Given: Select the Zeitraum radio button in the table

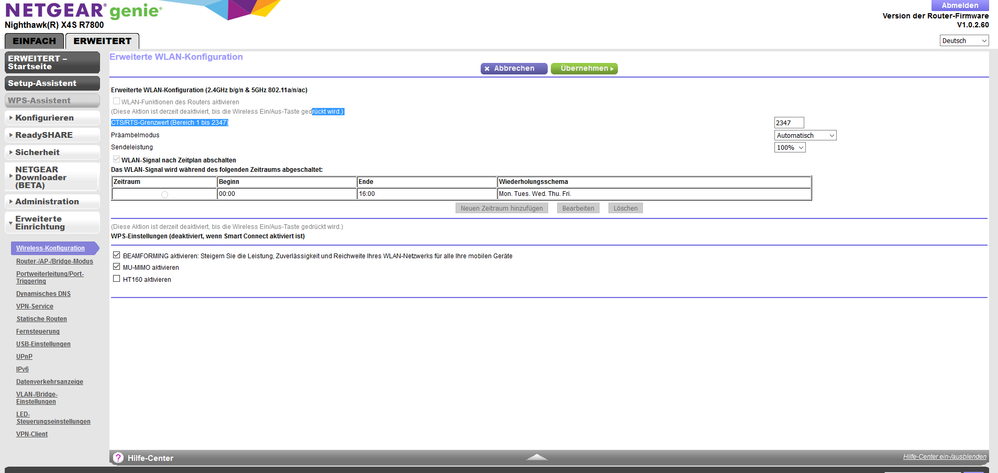Looking at the screenshot, I should point(164,194).
